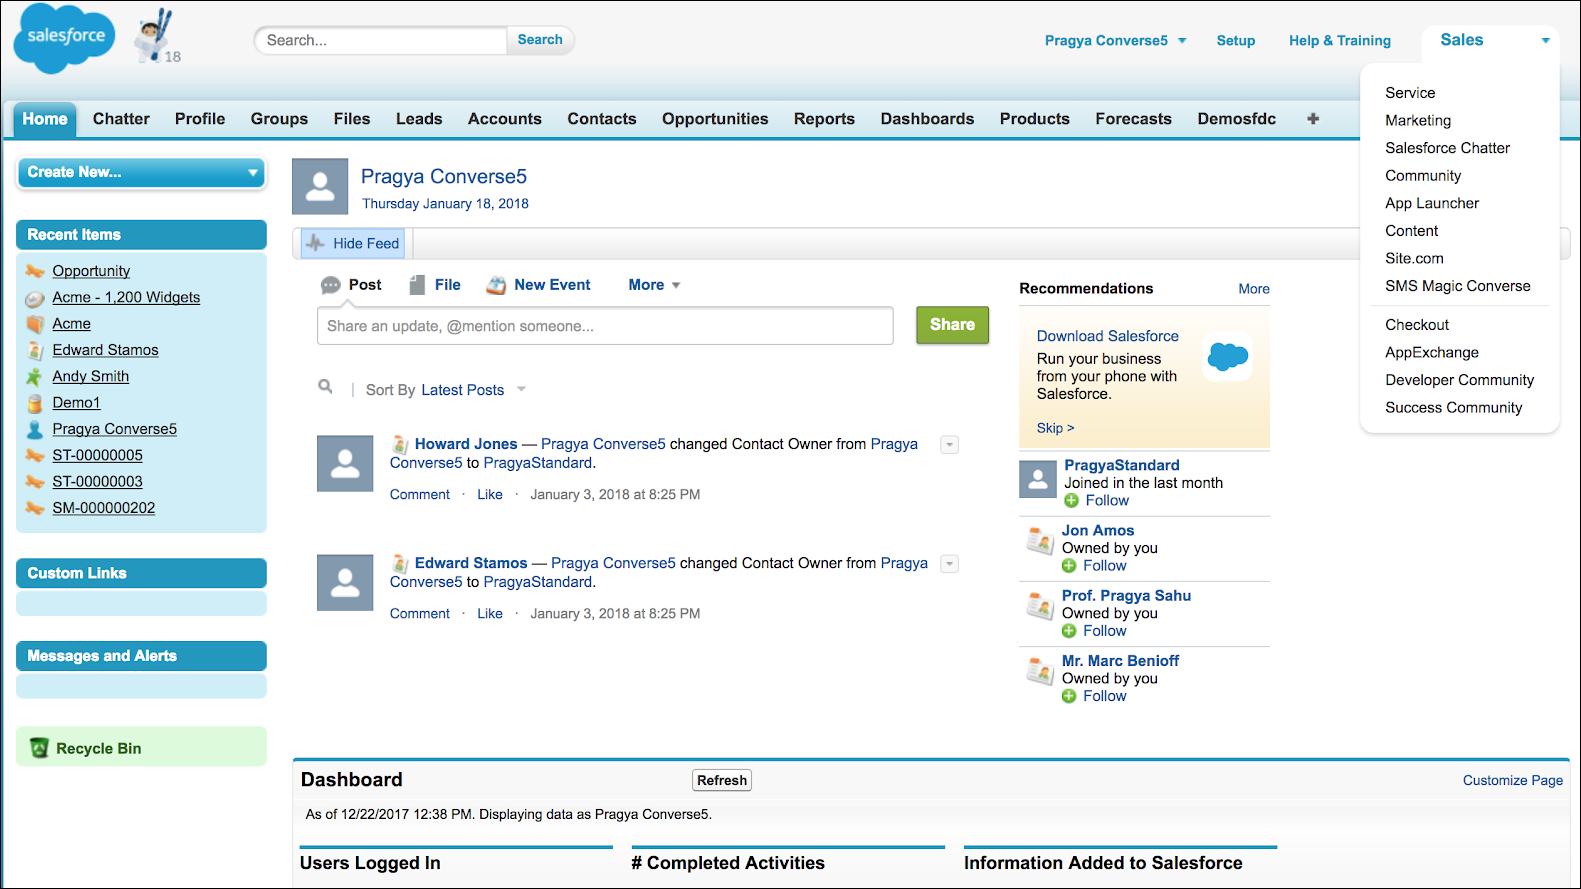Click the Salesforce cloud logo
This screenshot has height=889, width=1581.
65,38
